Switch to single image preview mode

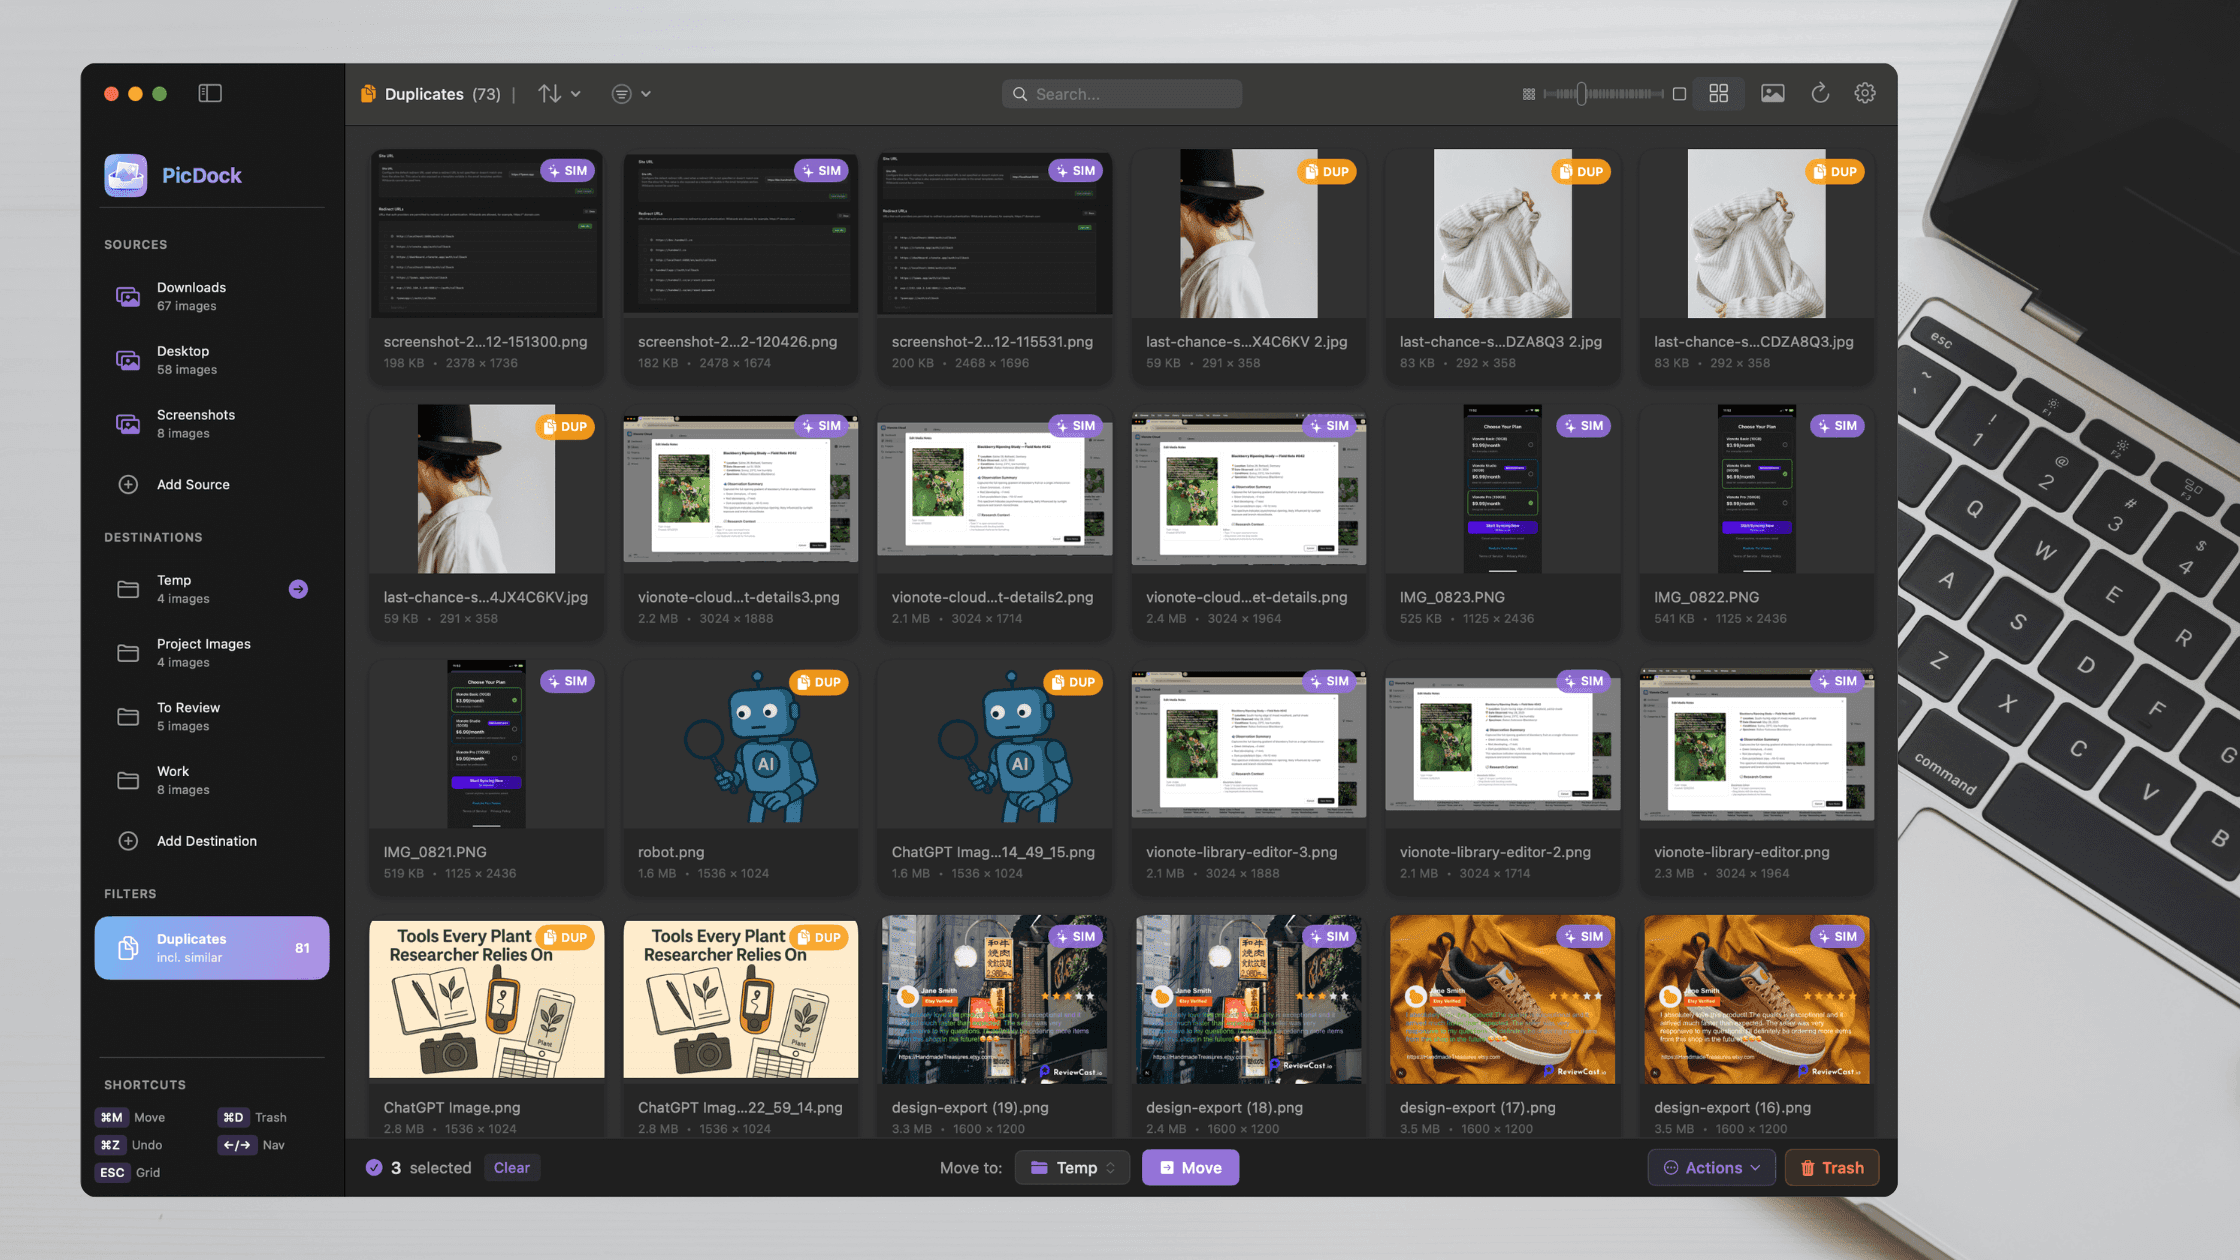1772,93
